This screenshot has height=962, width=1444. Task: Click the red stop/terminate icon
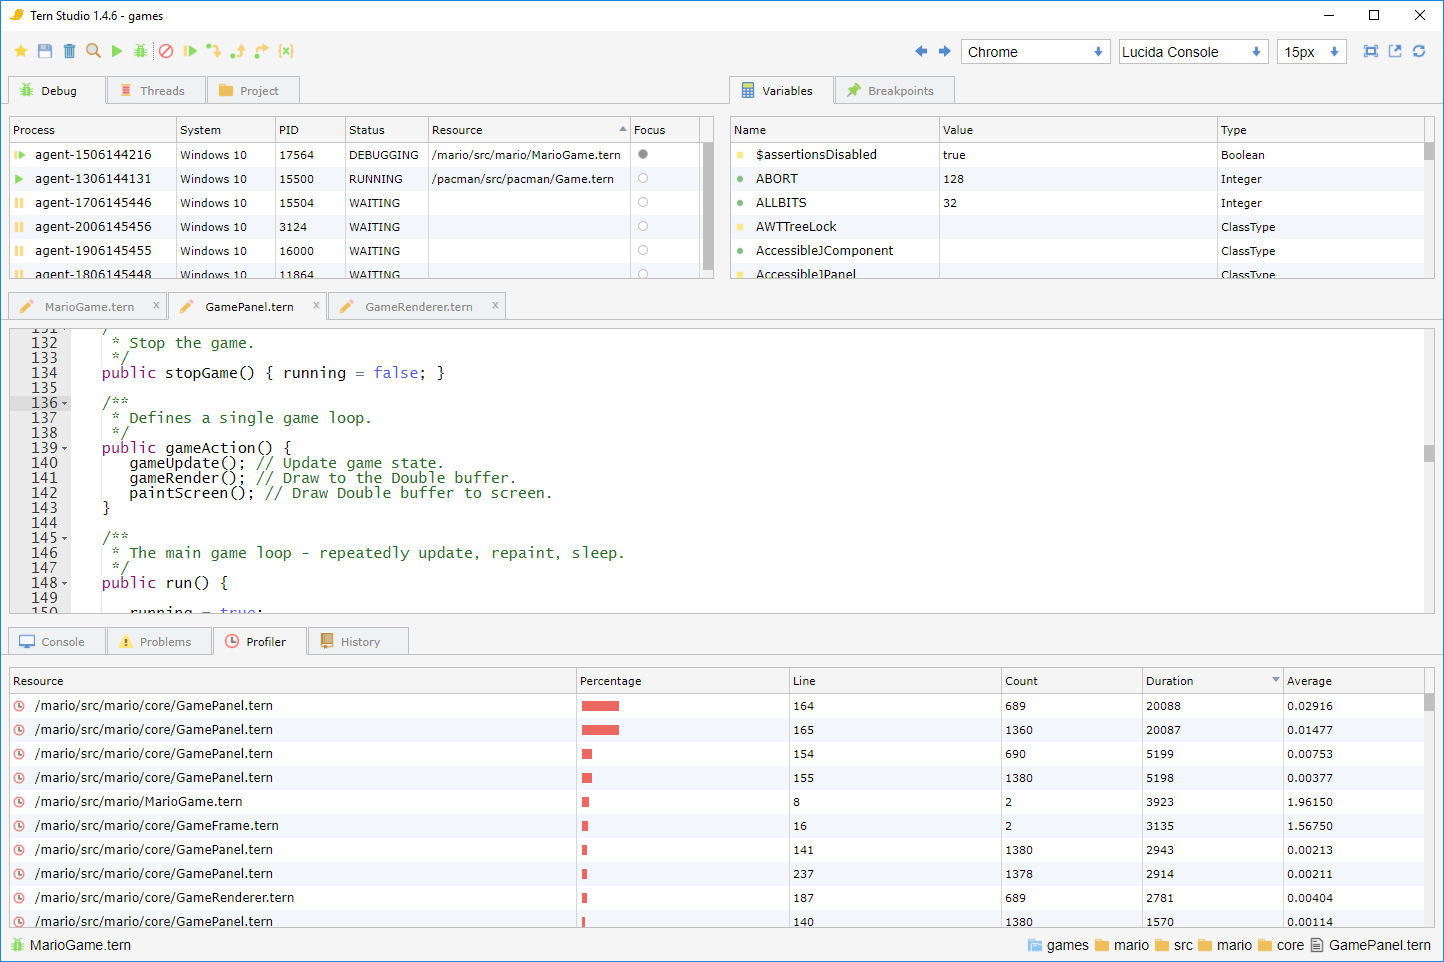coord(166,51)
